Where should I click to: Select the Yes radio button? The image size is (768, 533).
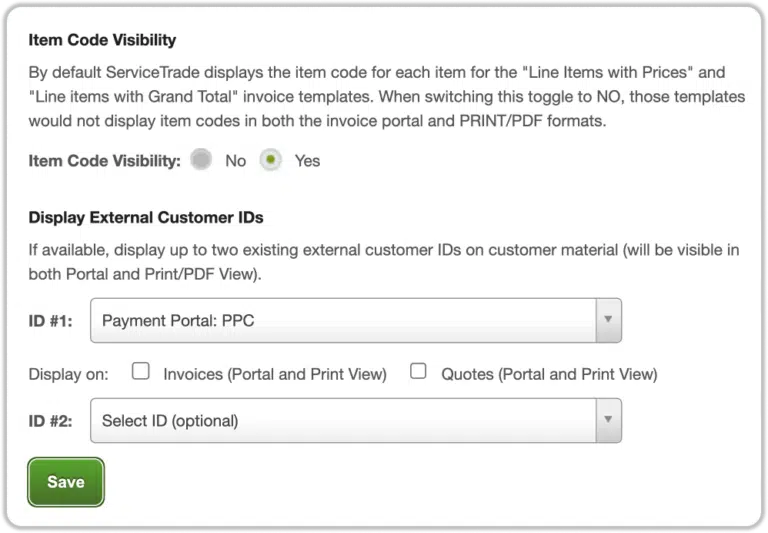[x=270, y=160]
